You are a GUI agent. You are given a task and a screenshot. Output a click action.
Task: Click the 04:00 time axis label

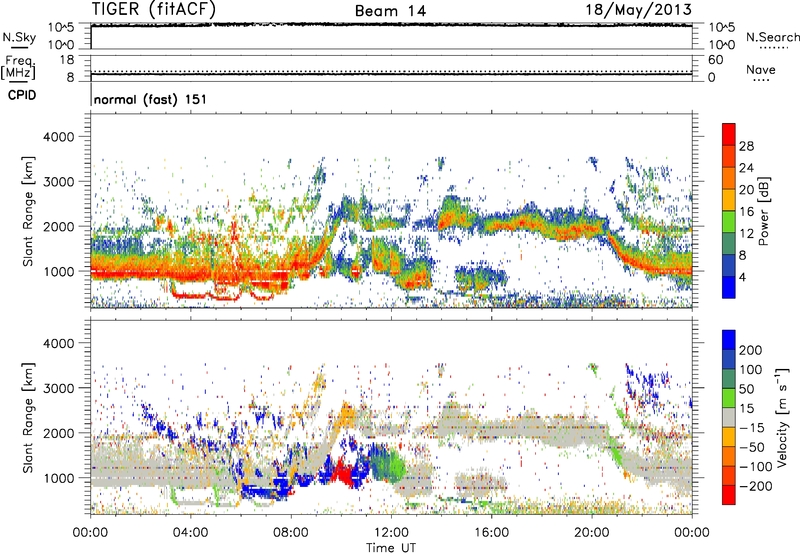(x=190, y=533)
